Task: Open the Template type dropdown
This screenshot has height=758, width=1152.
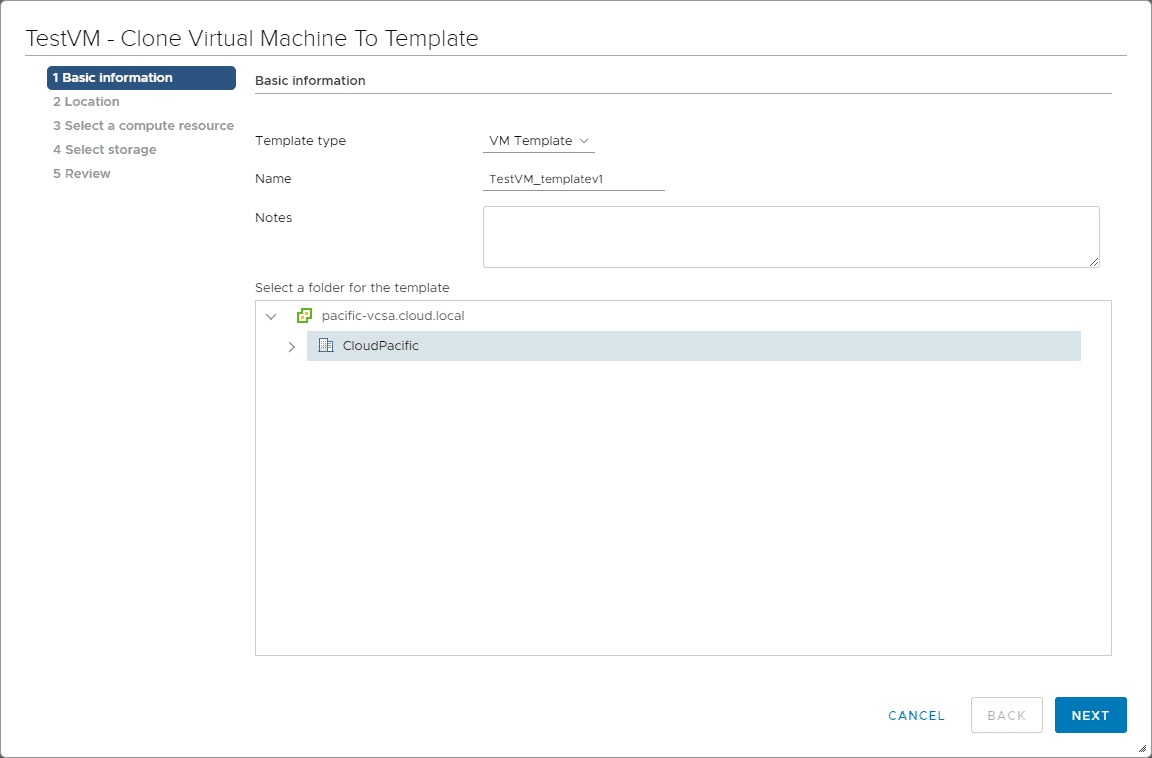Action: [538, 141]
